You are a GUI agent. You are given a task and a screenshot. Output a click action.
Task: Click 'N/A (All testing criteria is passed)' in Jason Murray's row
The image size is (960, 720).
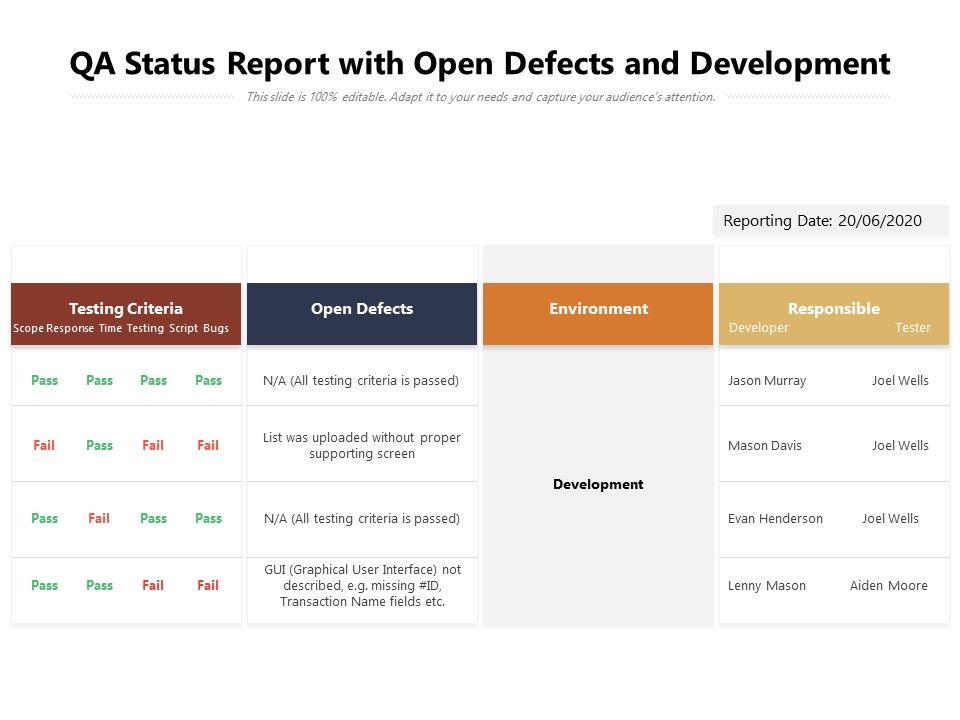[x=361, y=380]
